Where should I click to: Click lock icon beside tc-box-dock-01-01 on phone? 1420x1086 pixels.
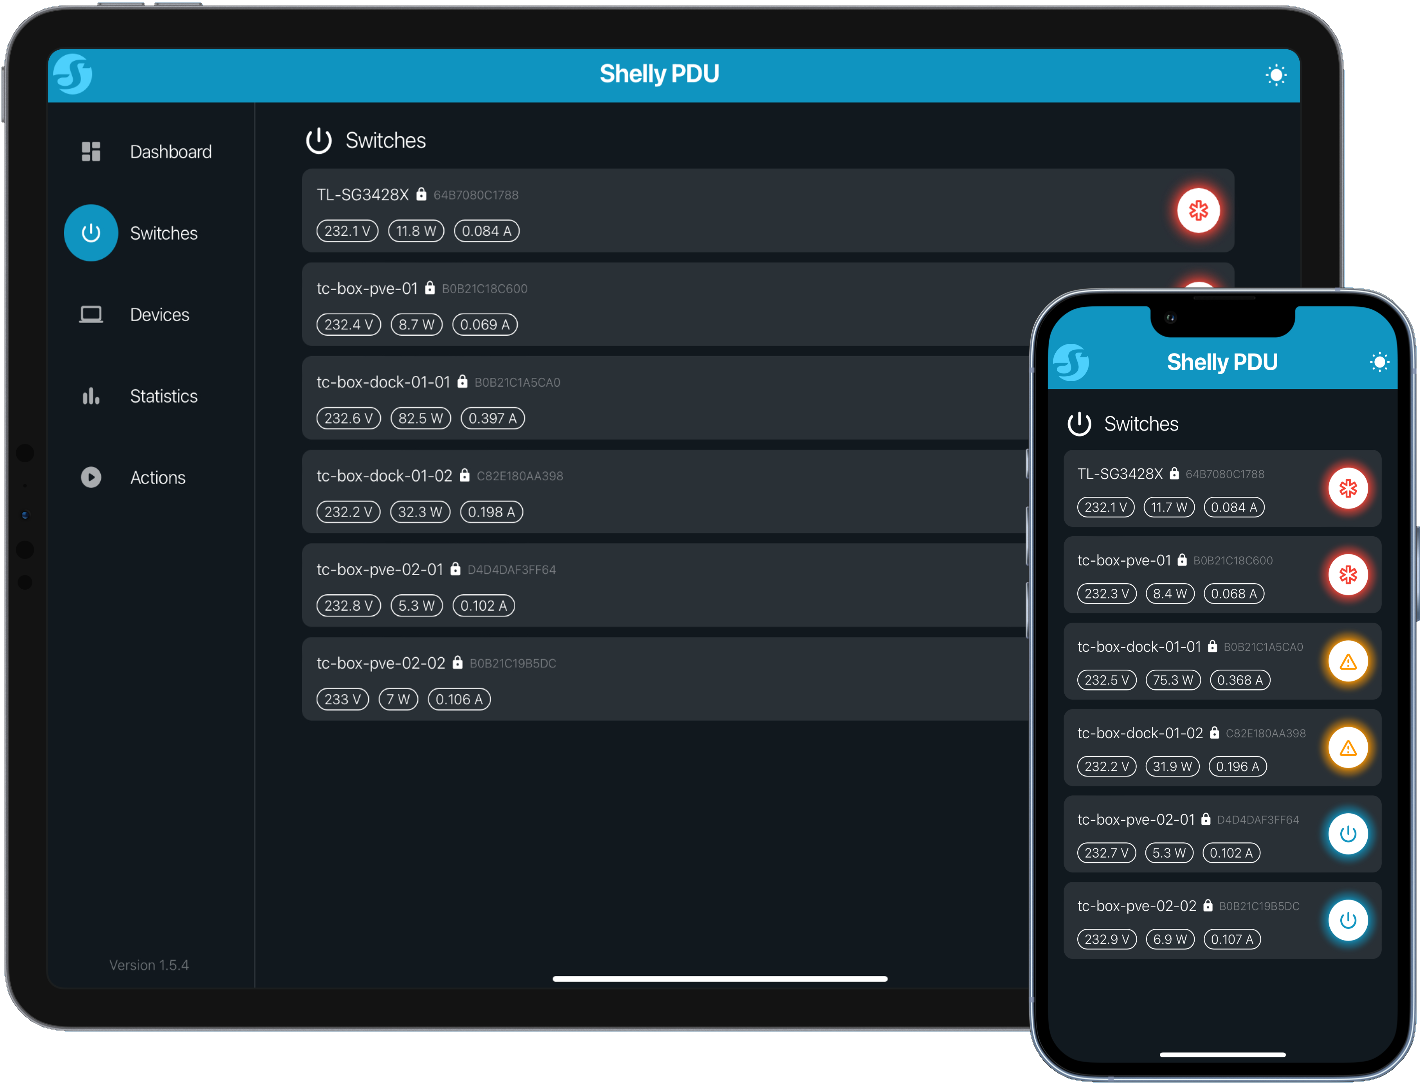click(1212, 647)
